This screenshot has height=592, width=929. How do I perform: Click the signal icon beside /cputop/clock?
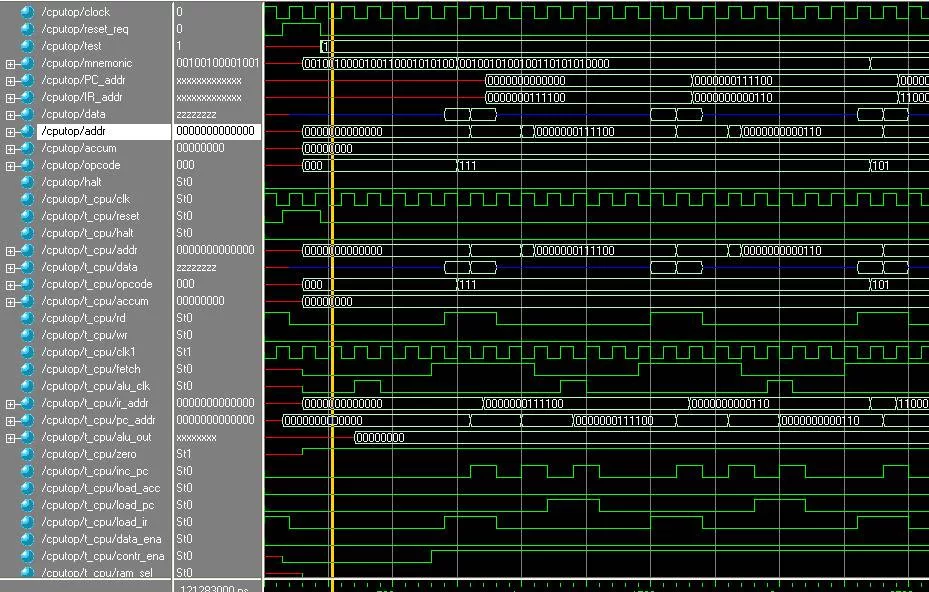tap(27, 12)
